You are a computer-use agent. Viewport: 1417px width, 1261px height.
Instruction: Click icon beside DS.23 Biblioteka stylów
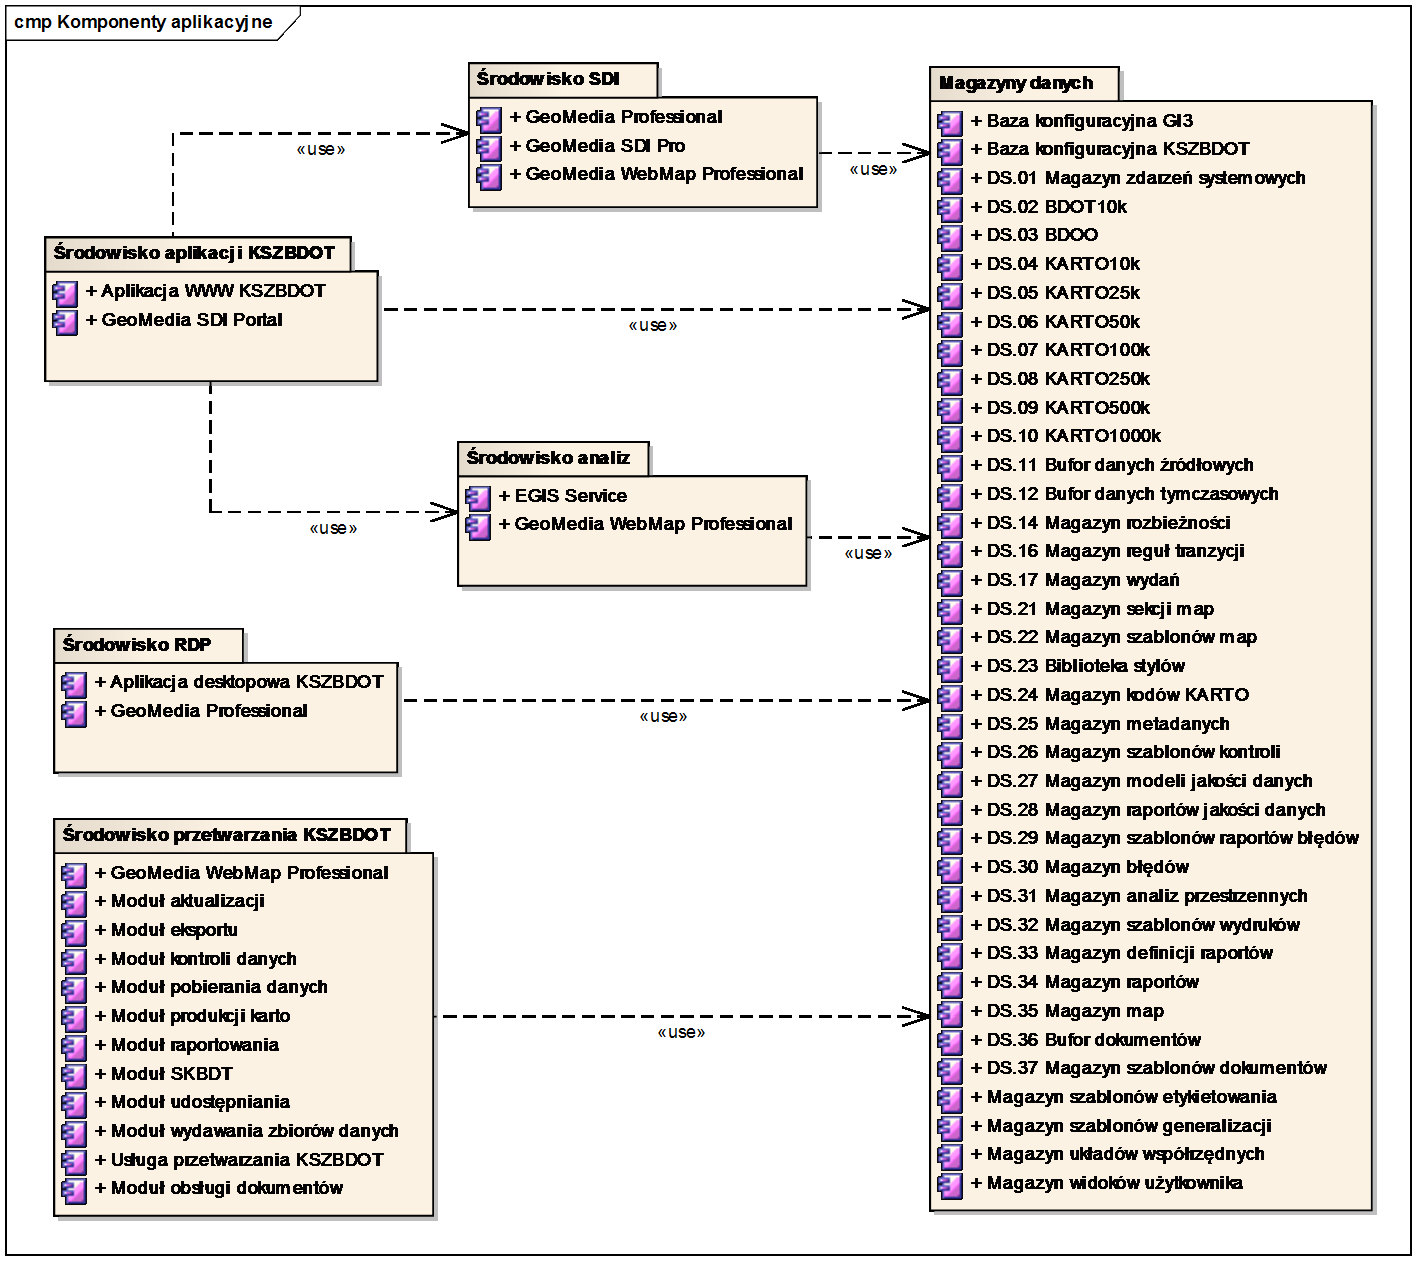tap(950, 668)
